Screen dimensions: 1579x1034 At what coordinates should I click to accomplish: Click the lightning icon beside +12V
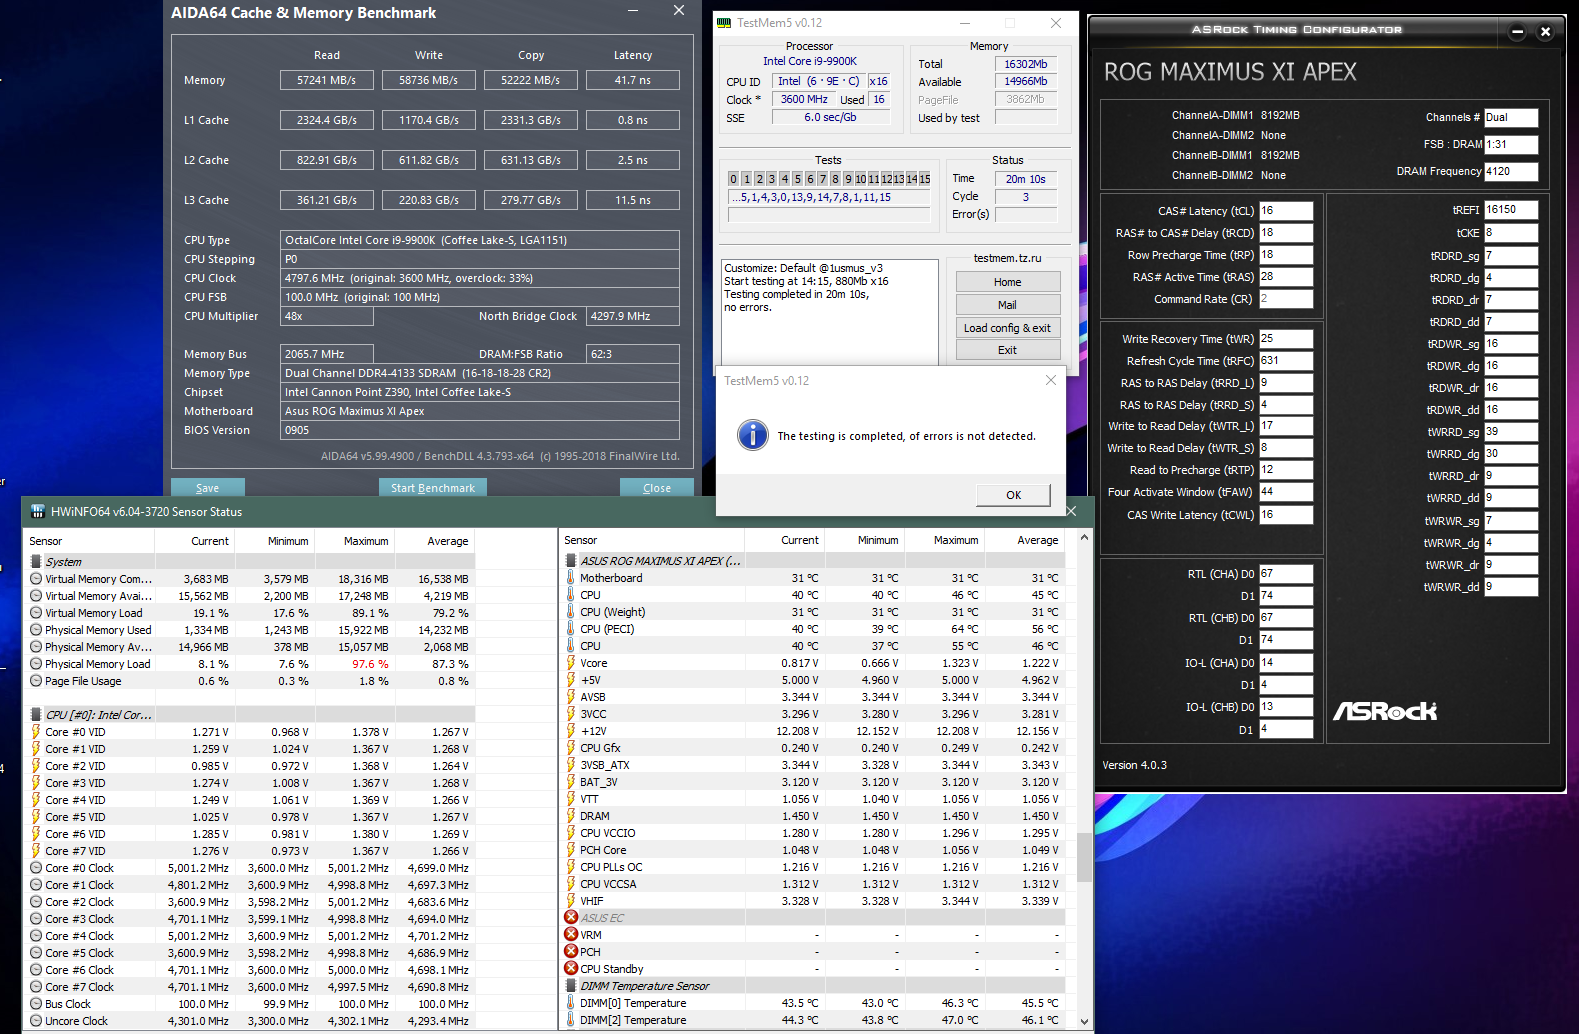(x=571, y=731)
